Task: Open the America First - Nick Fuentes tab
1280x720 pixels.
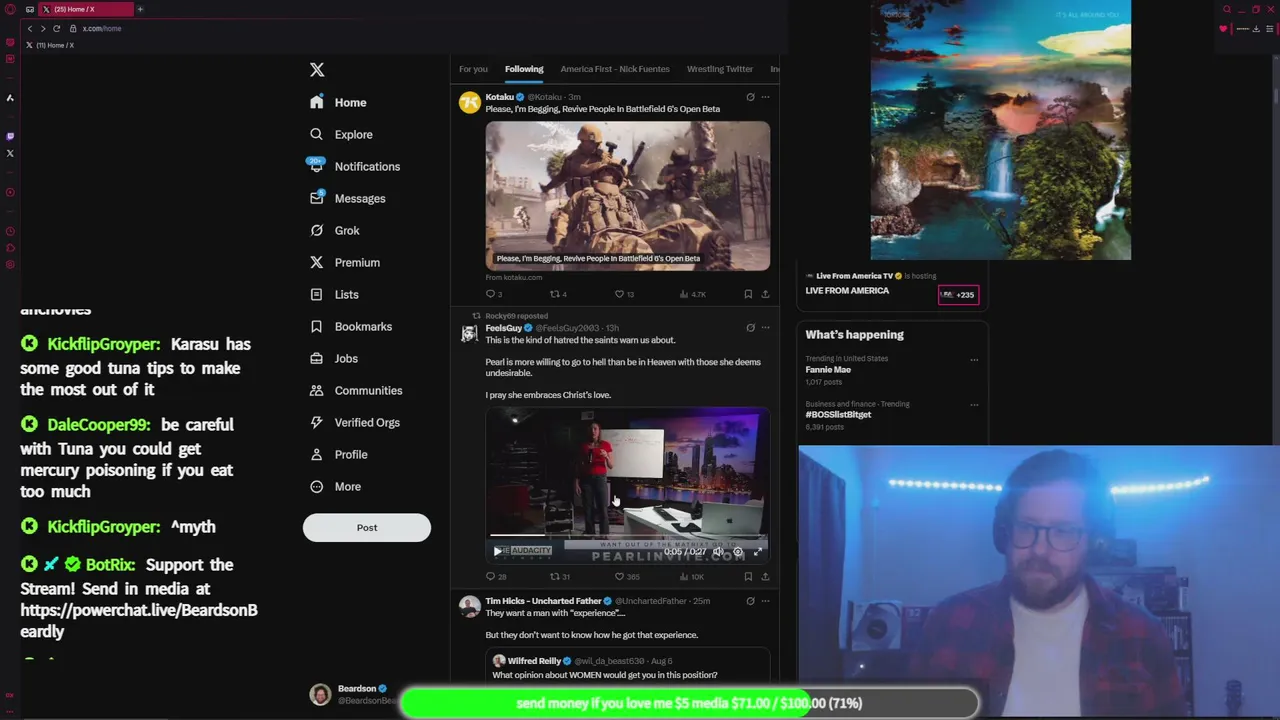Action: [x=615, y=69]
